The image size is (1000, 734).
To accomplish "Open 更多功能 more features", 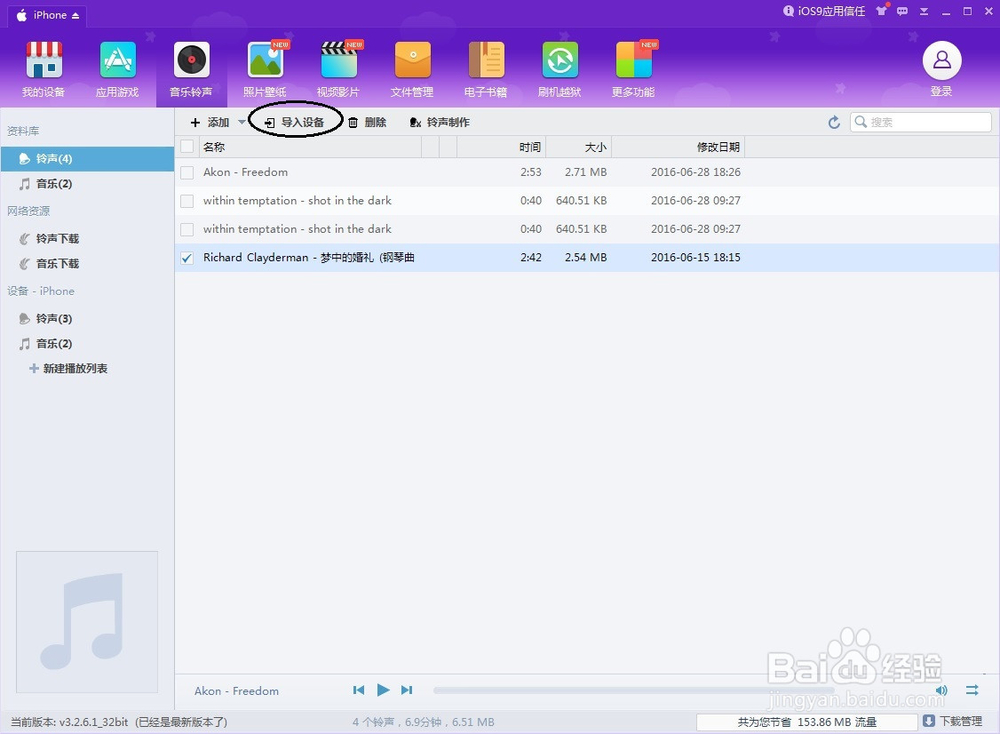I will [634, 70].
